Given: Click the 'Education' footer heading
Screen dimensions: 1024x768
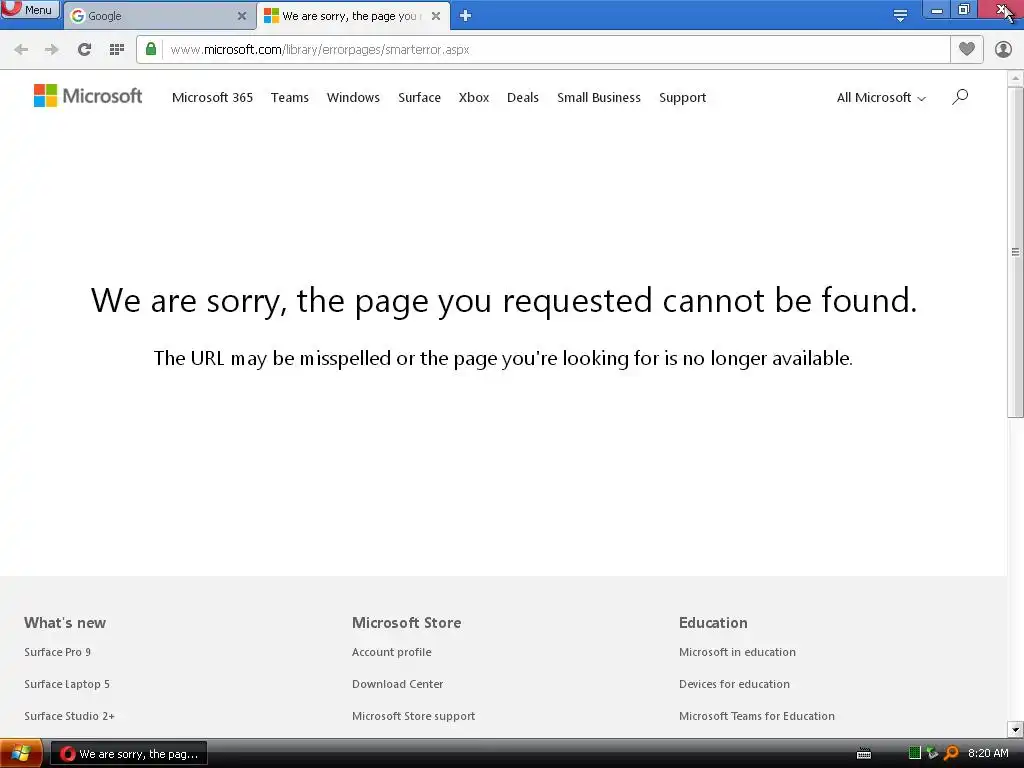Looking at the screenshot, I should (713, 622).
